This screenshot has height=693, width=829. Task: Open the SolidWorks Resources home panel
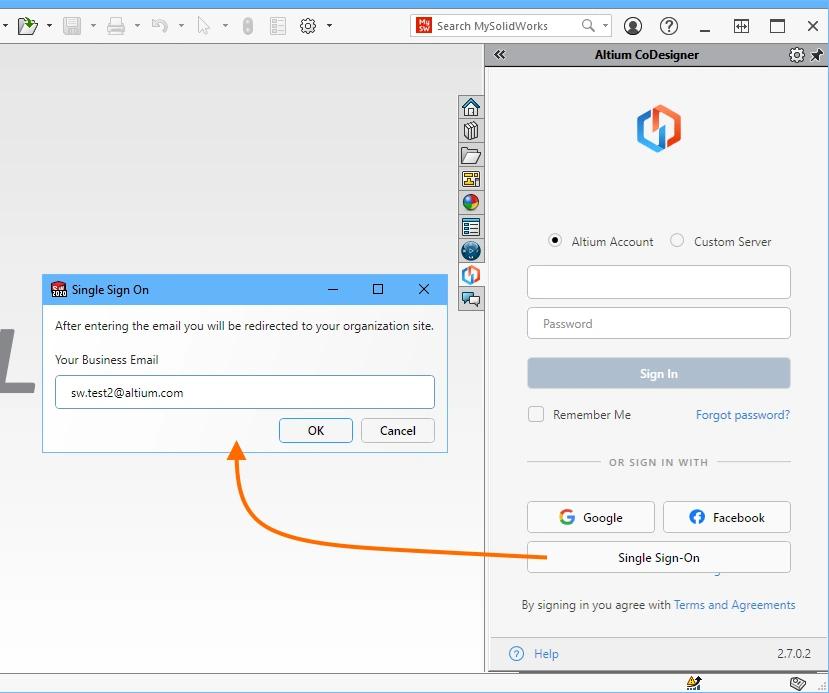coord(471,107)
